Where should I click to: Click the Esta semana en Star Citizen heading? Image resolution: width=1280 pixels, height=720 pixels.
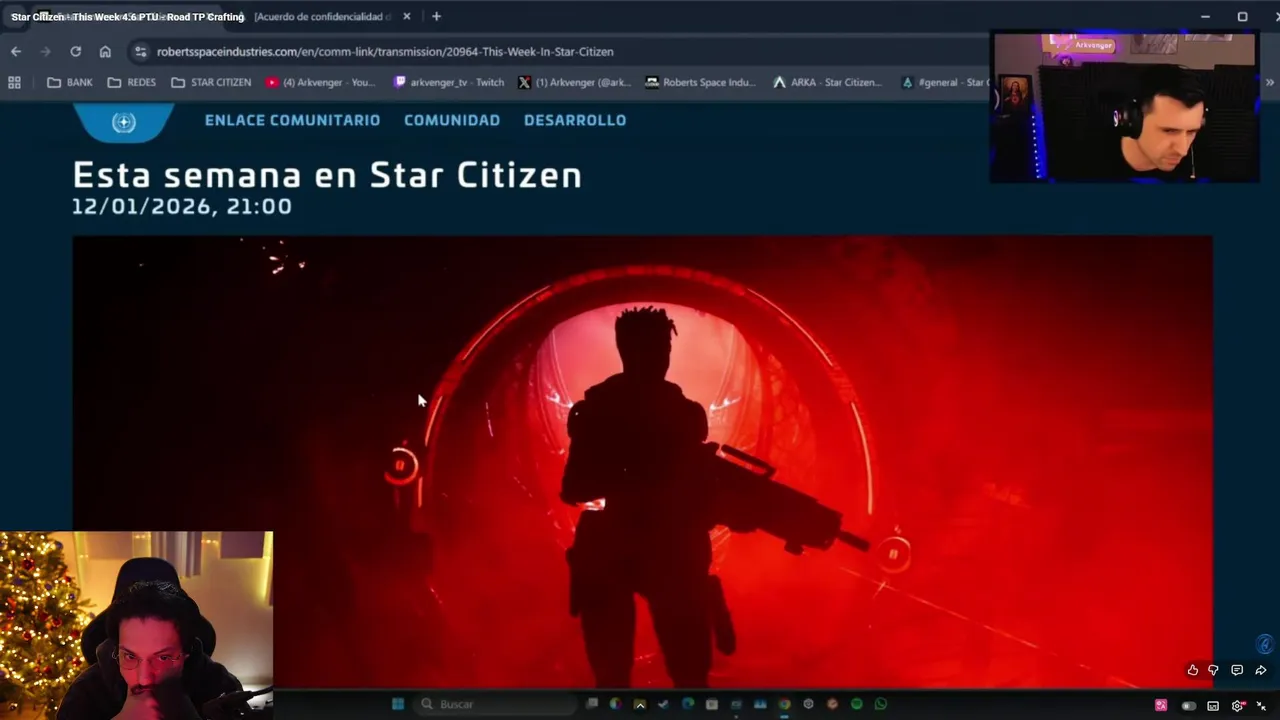pos(327,175)
